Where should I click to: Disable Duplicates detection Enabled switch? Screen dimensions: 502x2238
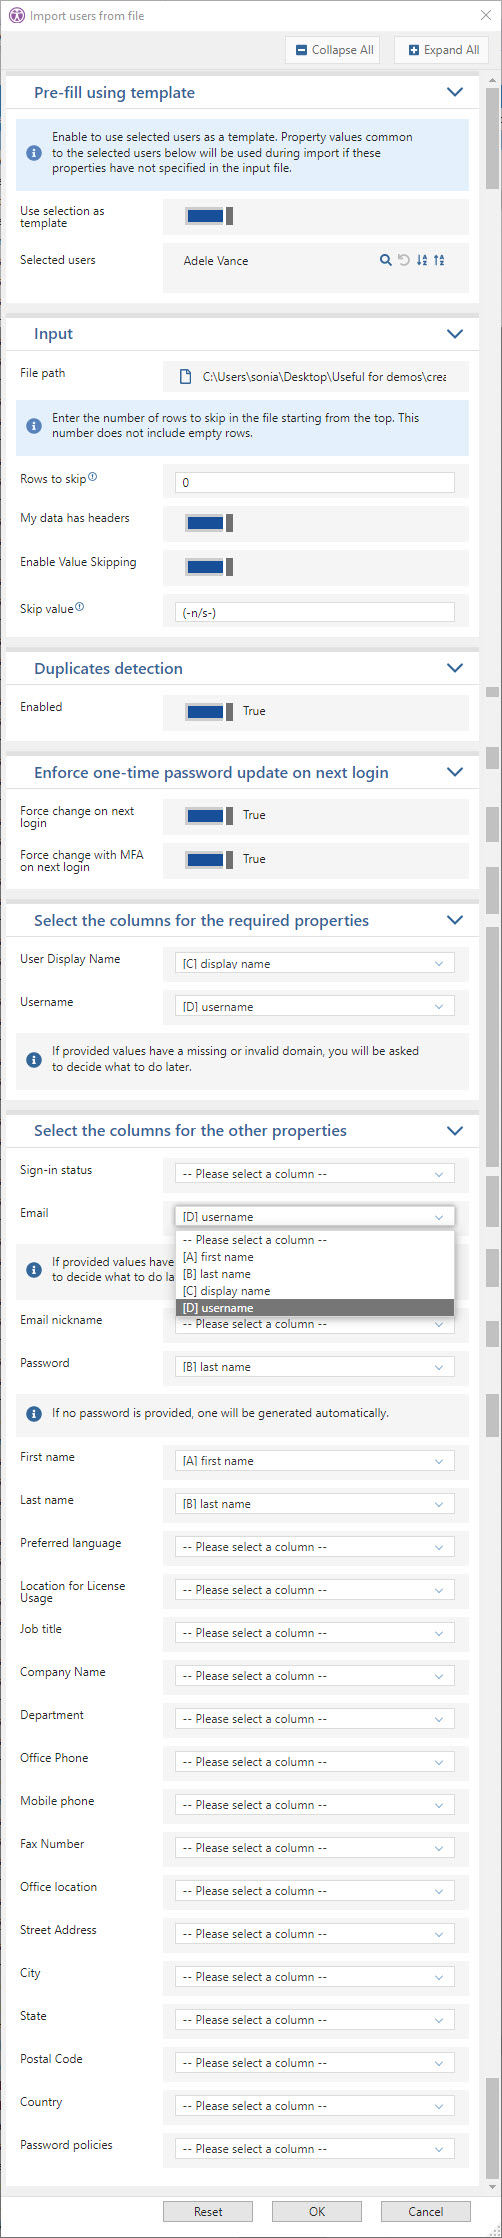point(210,712)
